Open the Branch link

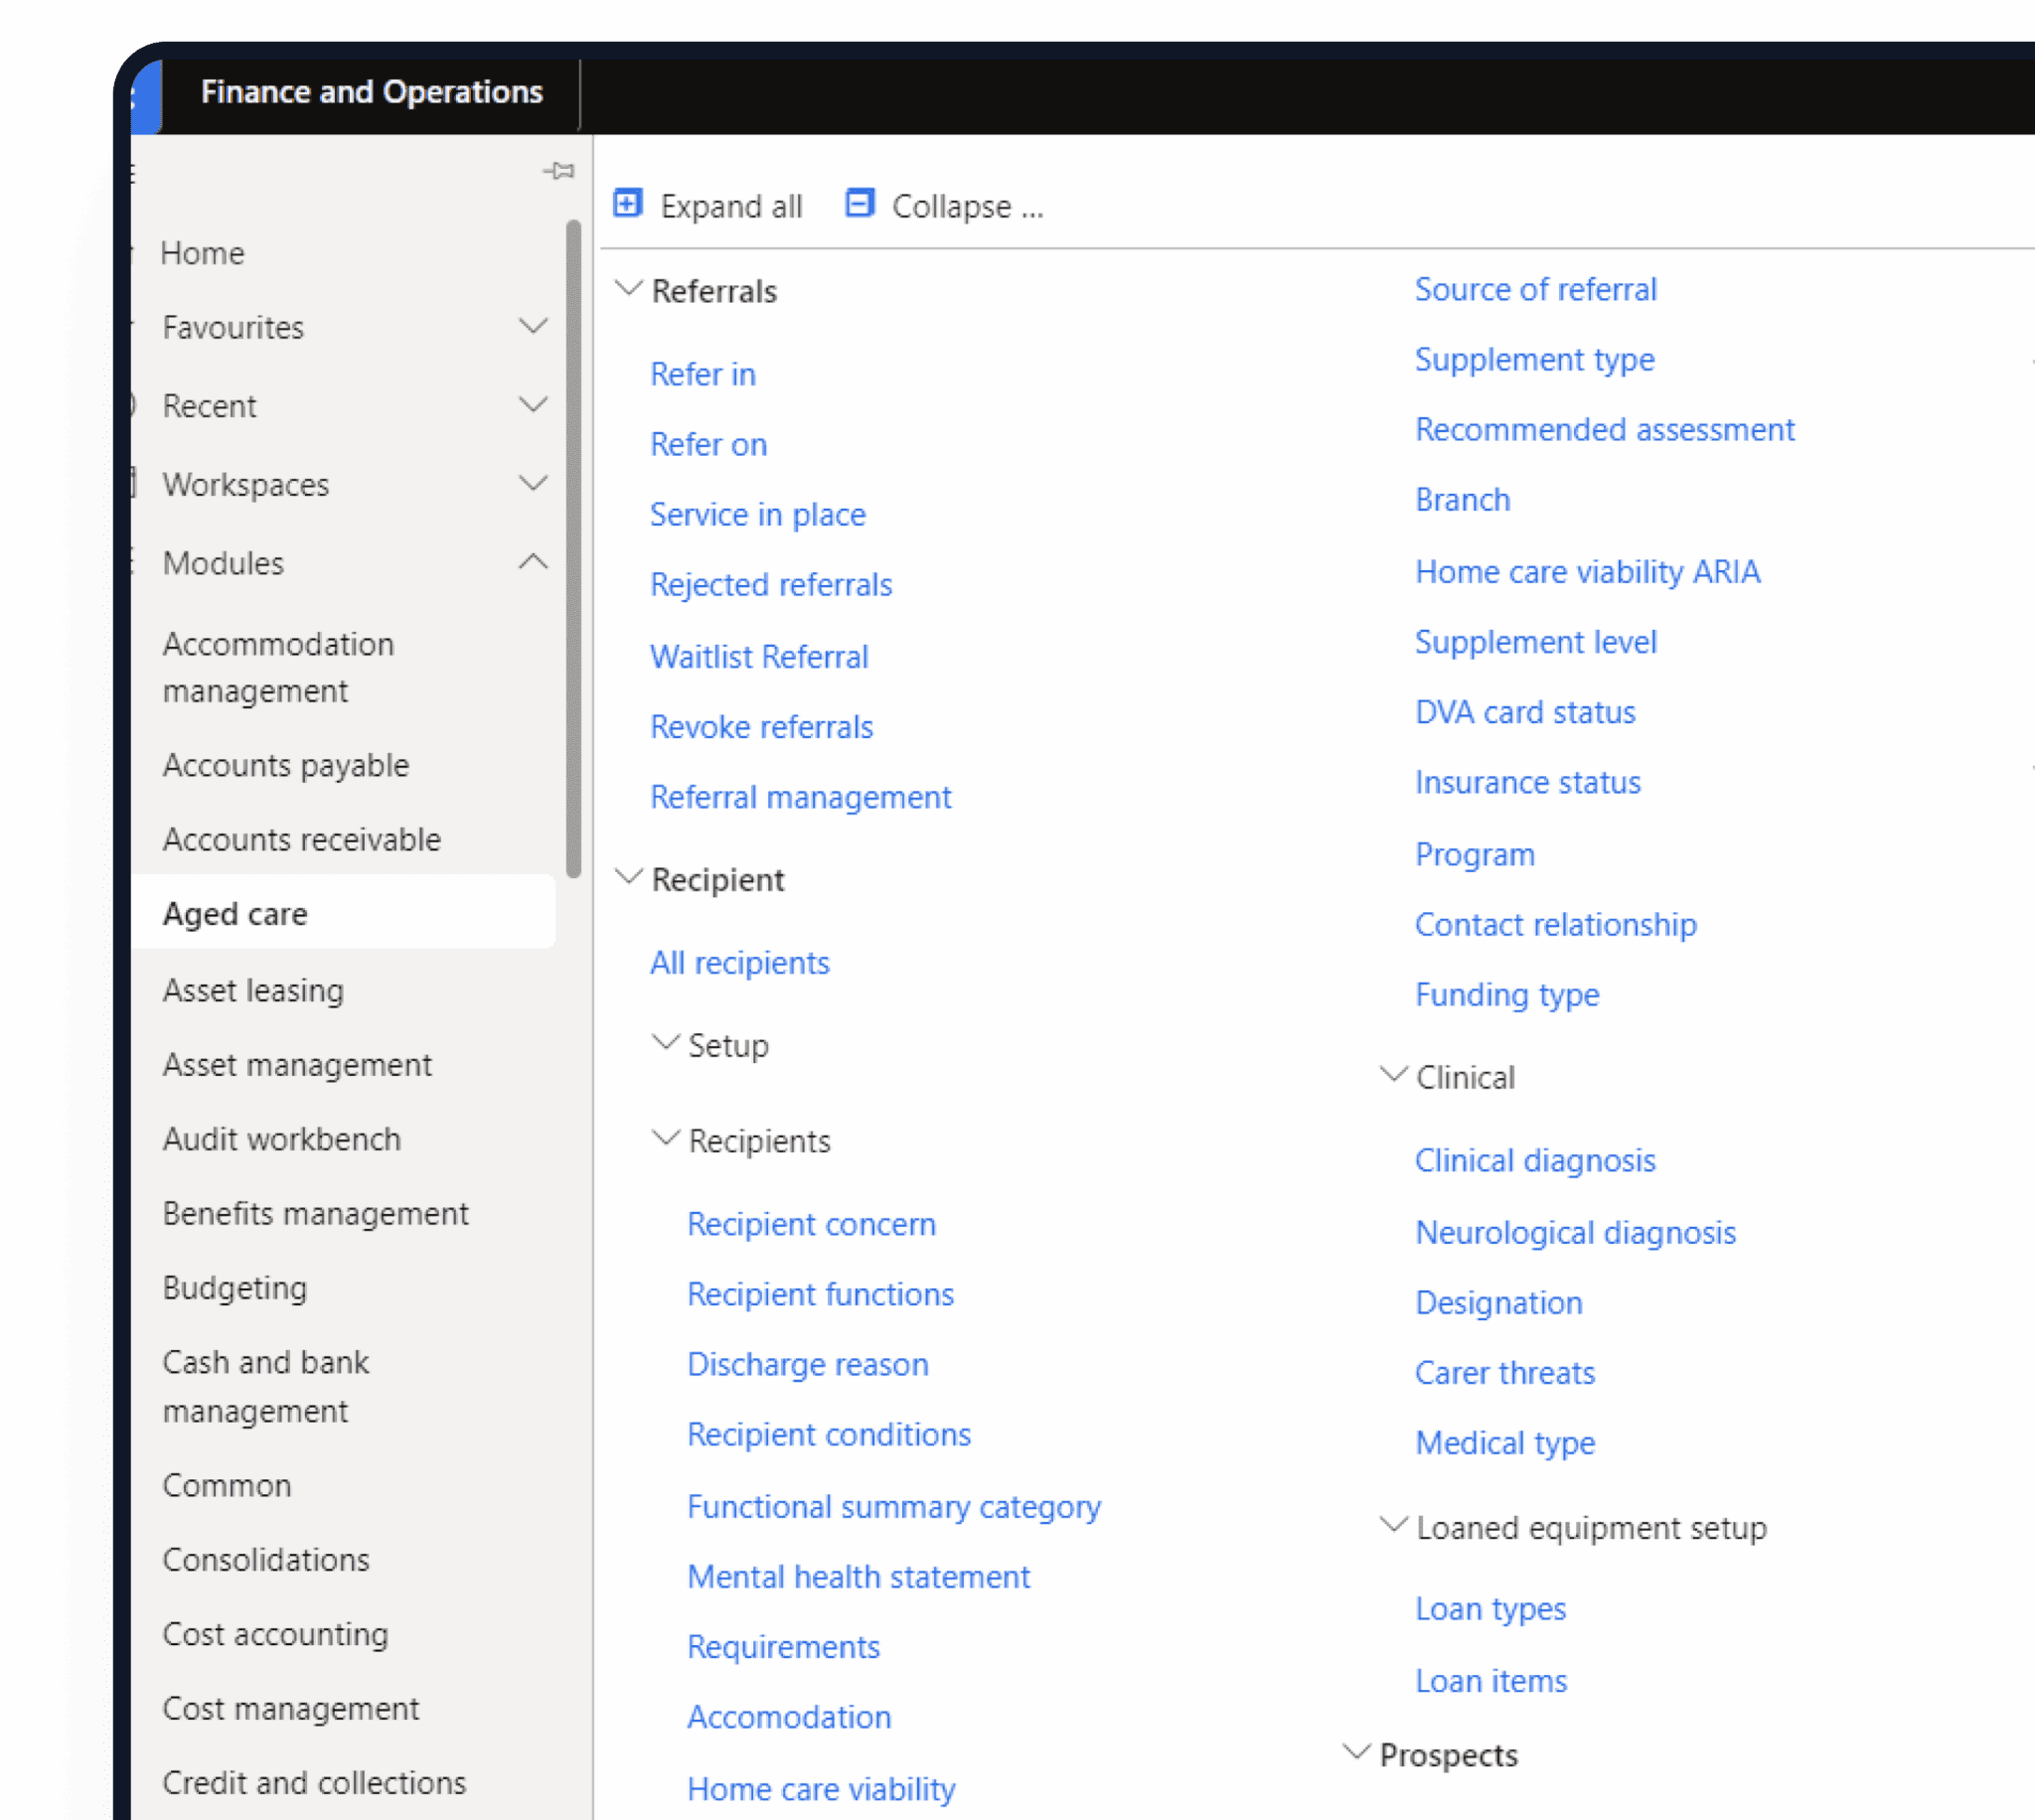[1463, 500]
